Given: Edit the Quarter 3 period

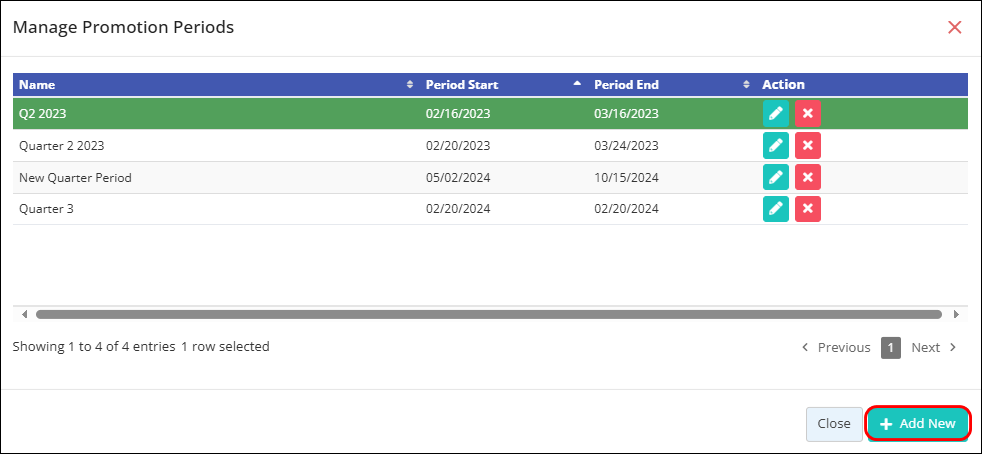Looking at the screenshot, I should [775, 209].
